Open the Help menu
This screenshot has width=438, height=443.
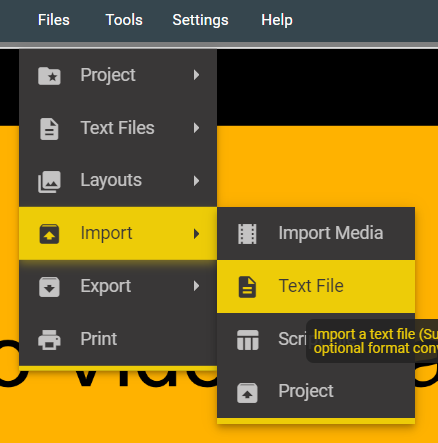point(277,20)
